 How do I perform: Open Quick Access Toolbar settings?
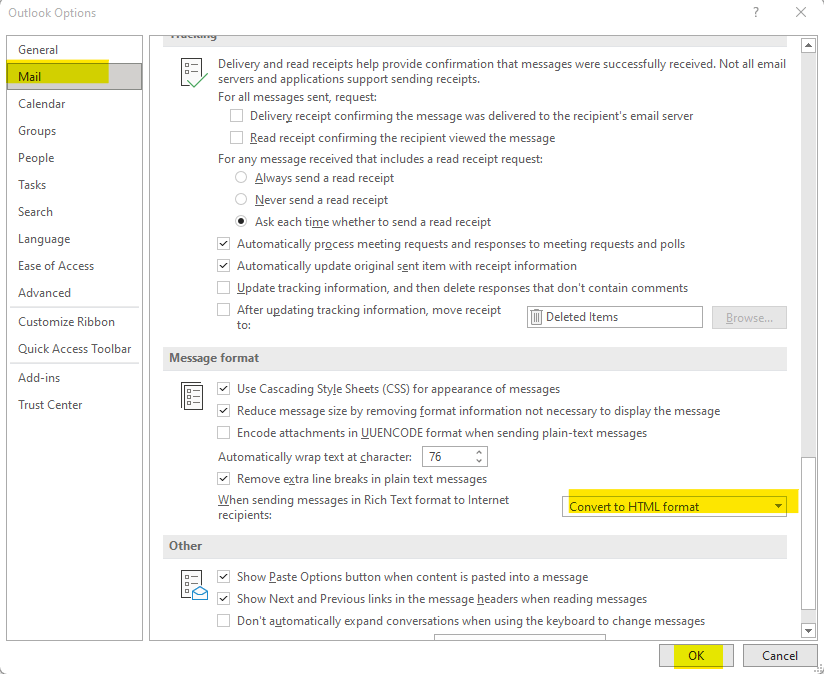[75, 348]
